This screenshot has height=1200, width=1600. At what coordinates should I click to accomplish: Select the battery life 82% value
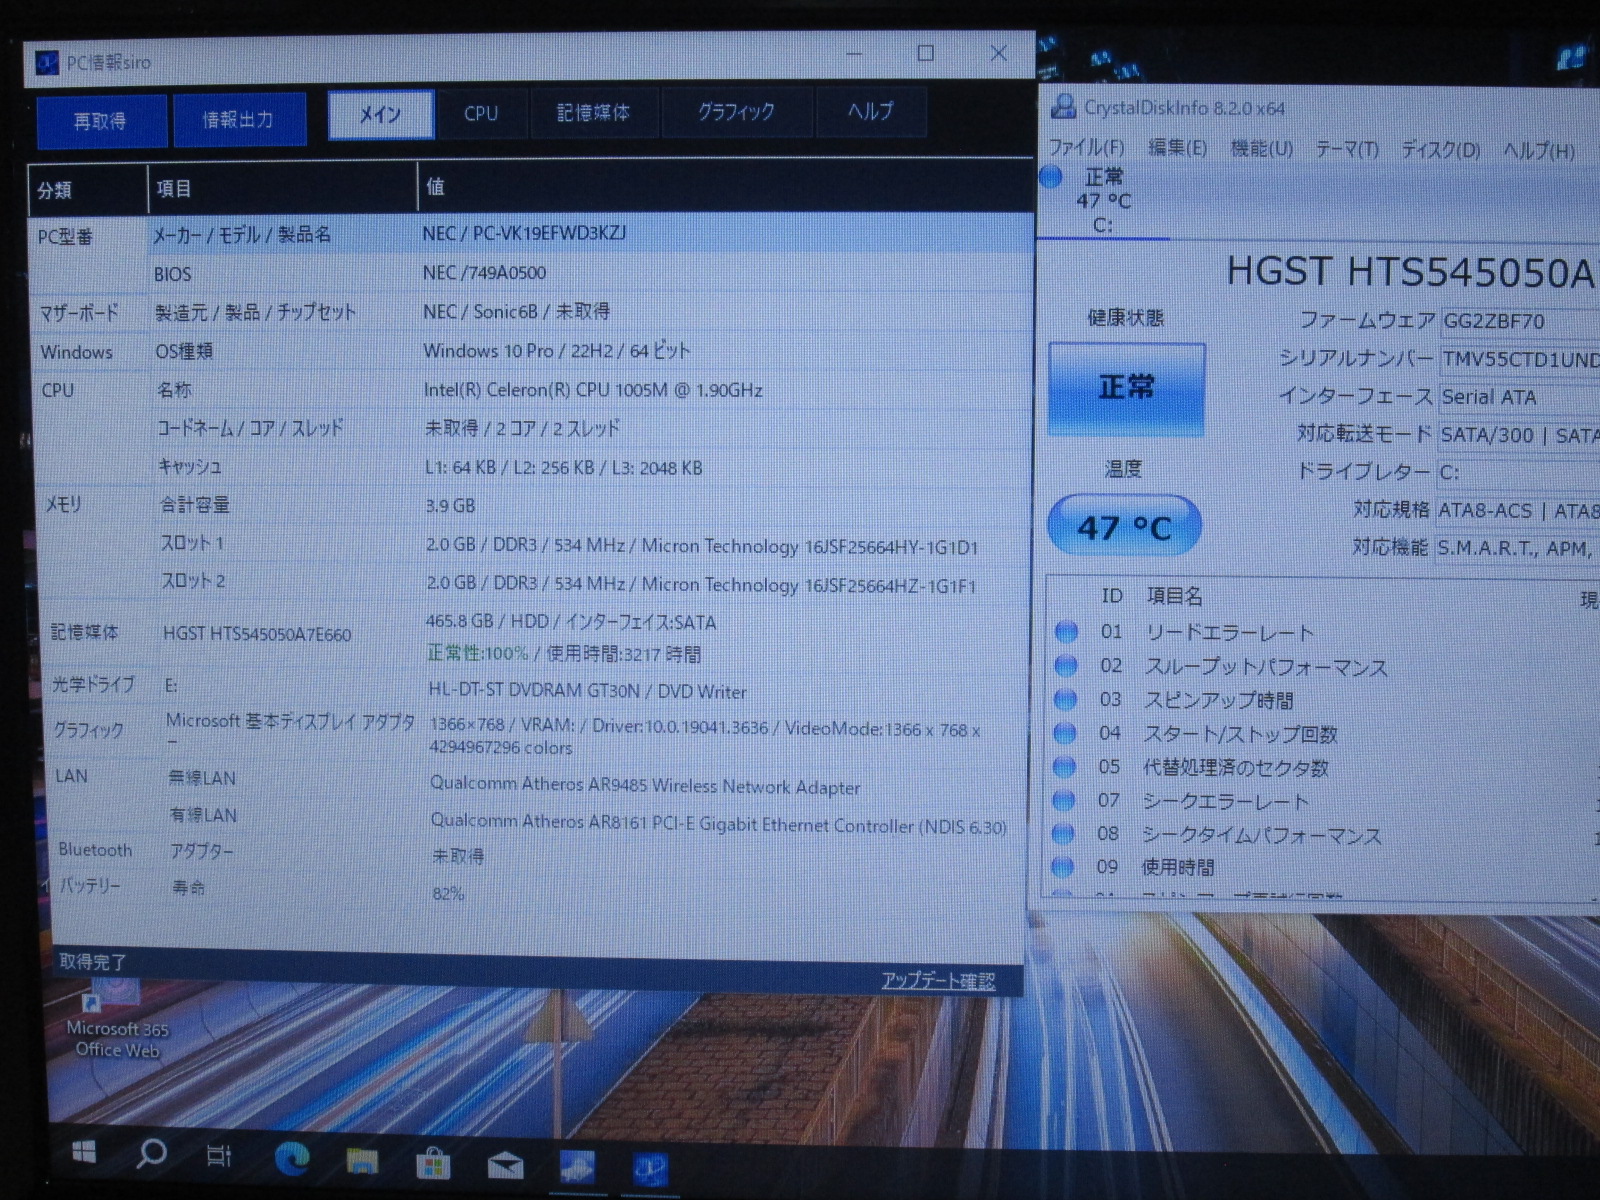pos(448,893)
